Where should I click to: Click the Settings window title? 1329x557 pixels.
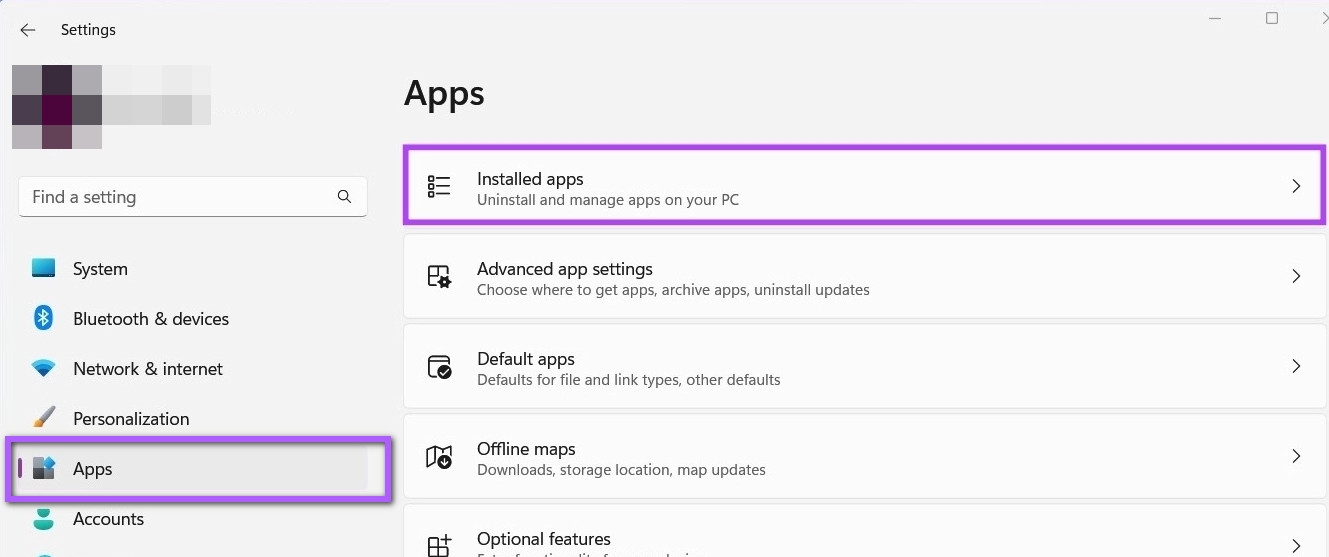click(x=88, y=30)
